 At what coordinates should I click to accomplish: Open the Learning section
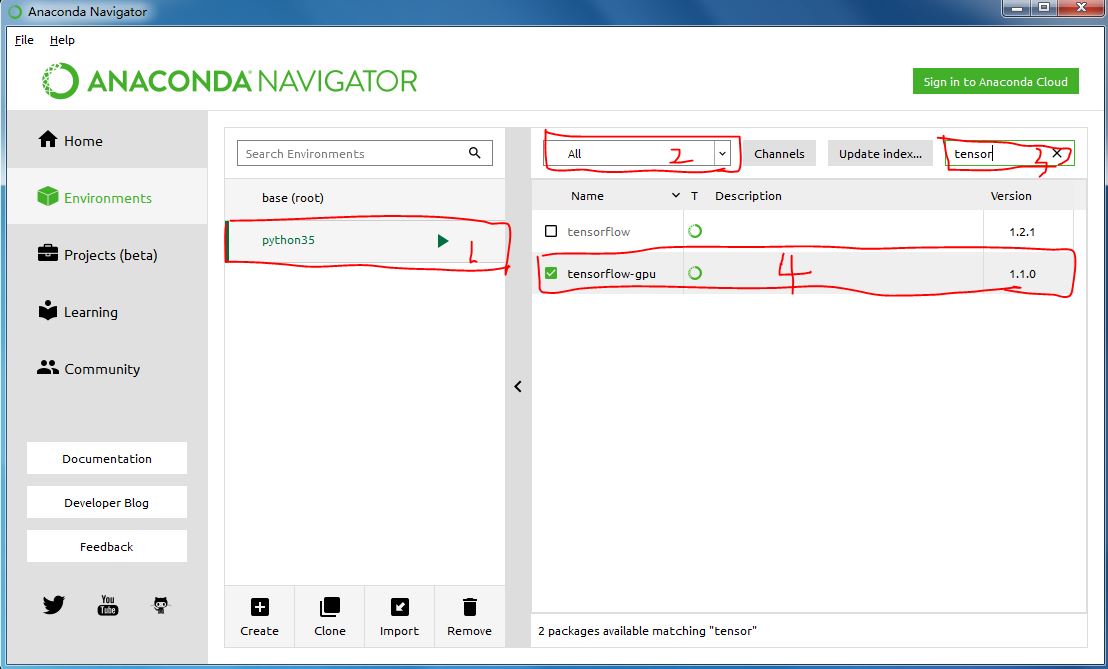tap(107, 312)
